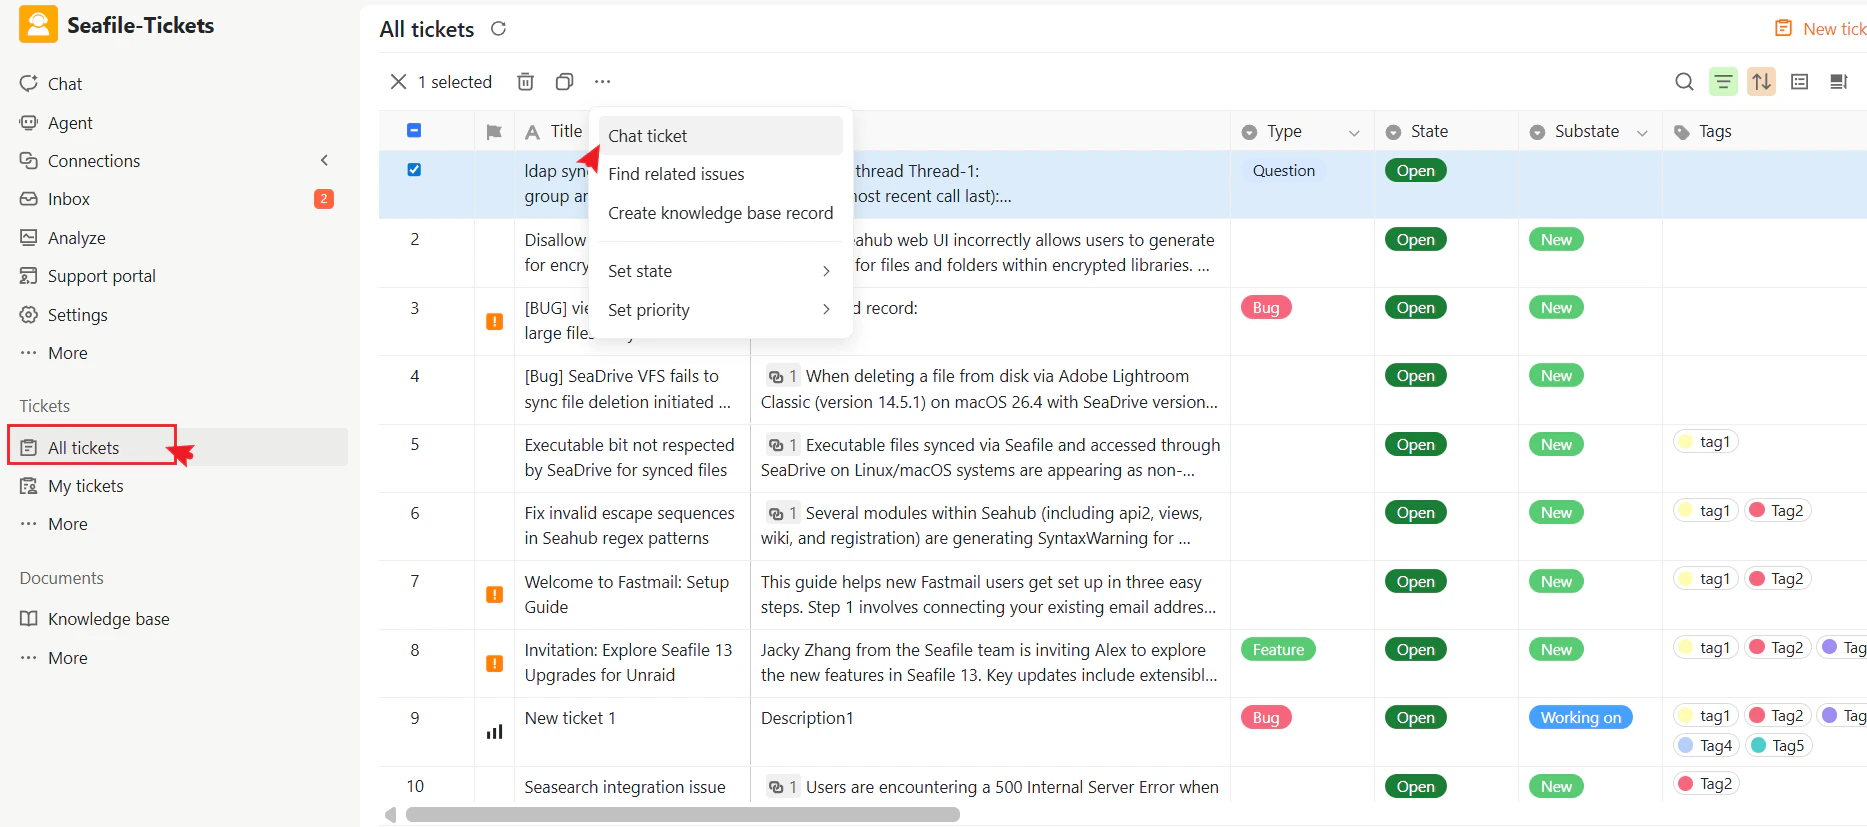The height and width of the screenshot is (827, 1867).
Task: Click the Working on substate badge
Action: coord(1580,718)
